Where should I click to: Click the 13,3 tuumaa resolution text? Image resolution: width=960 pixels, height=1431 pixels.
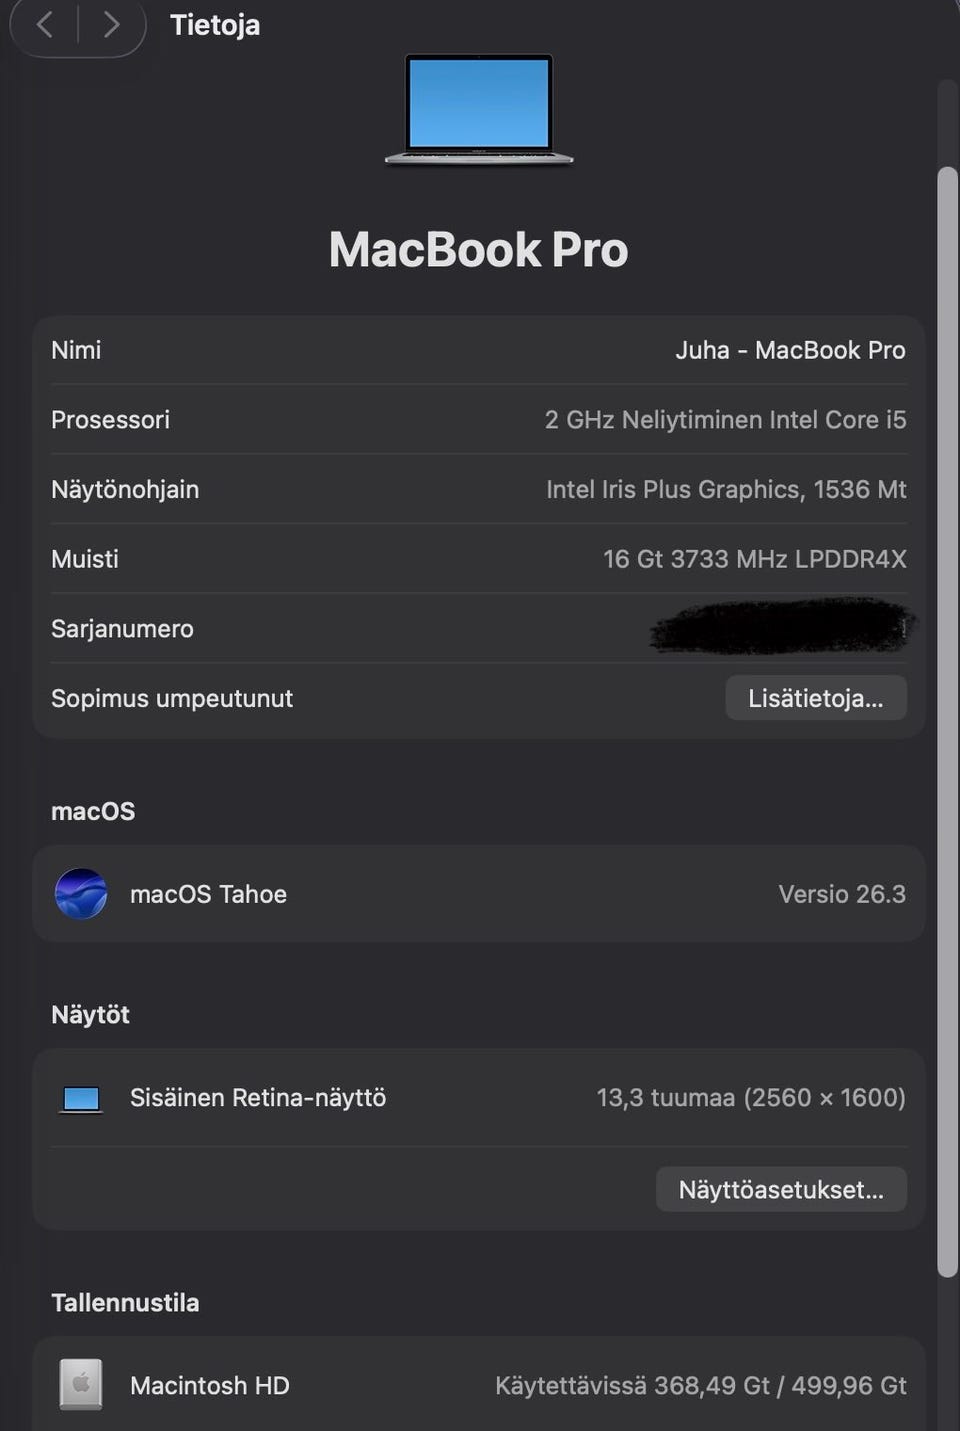click(750, 1098)
